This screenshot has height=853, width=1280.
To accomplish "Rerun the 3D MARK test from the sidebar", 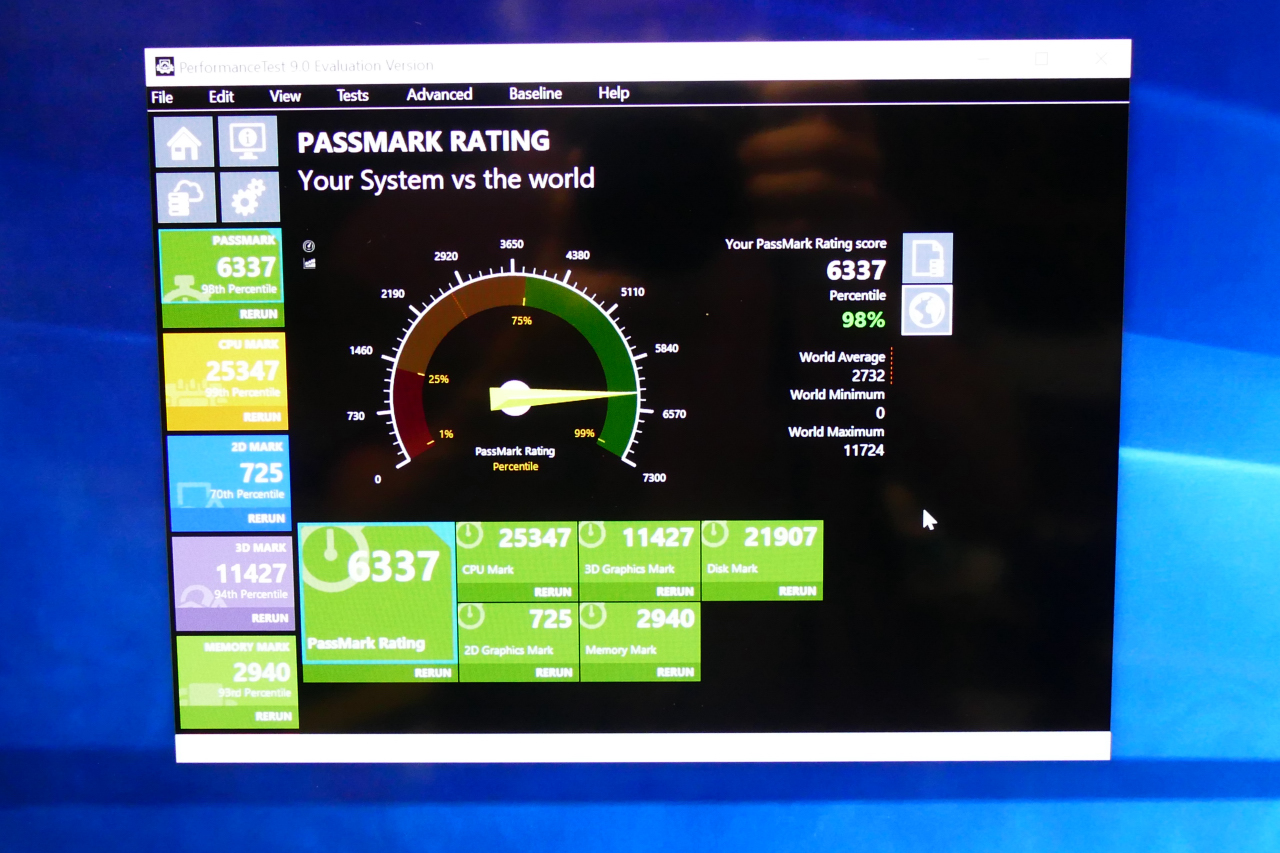I will tap(270, 618).
